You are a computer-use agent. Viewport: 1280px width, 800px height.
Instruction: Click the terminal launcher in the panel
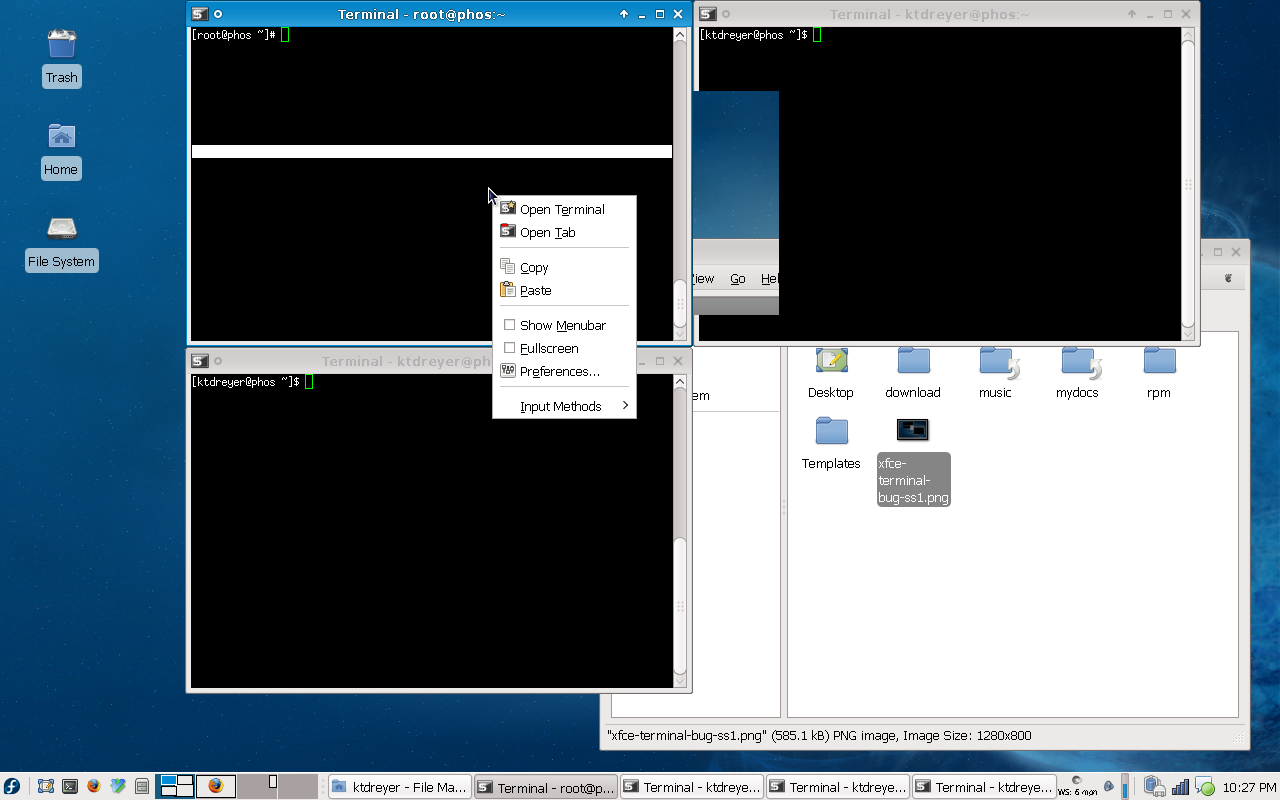click(x=70, y=786)
